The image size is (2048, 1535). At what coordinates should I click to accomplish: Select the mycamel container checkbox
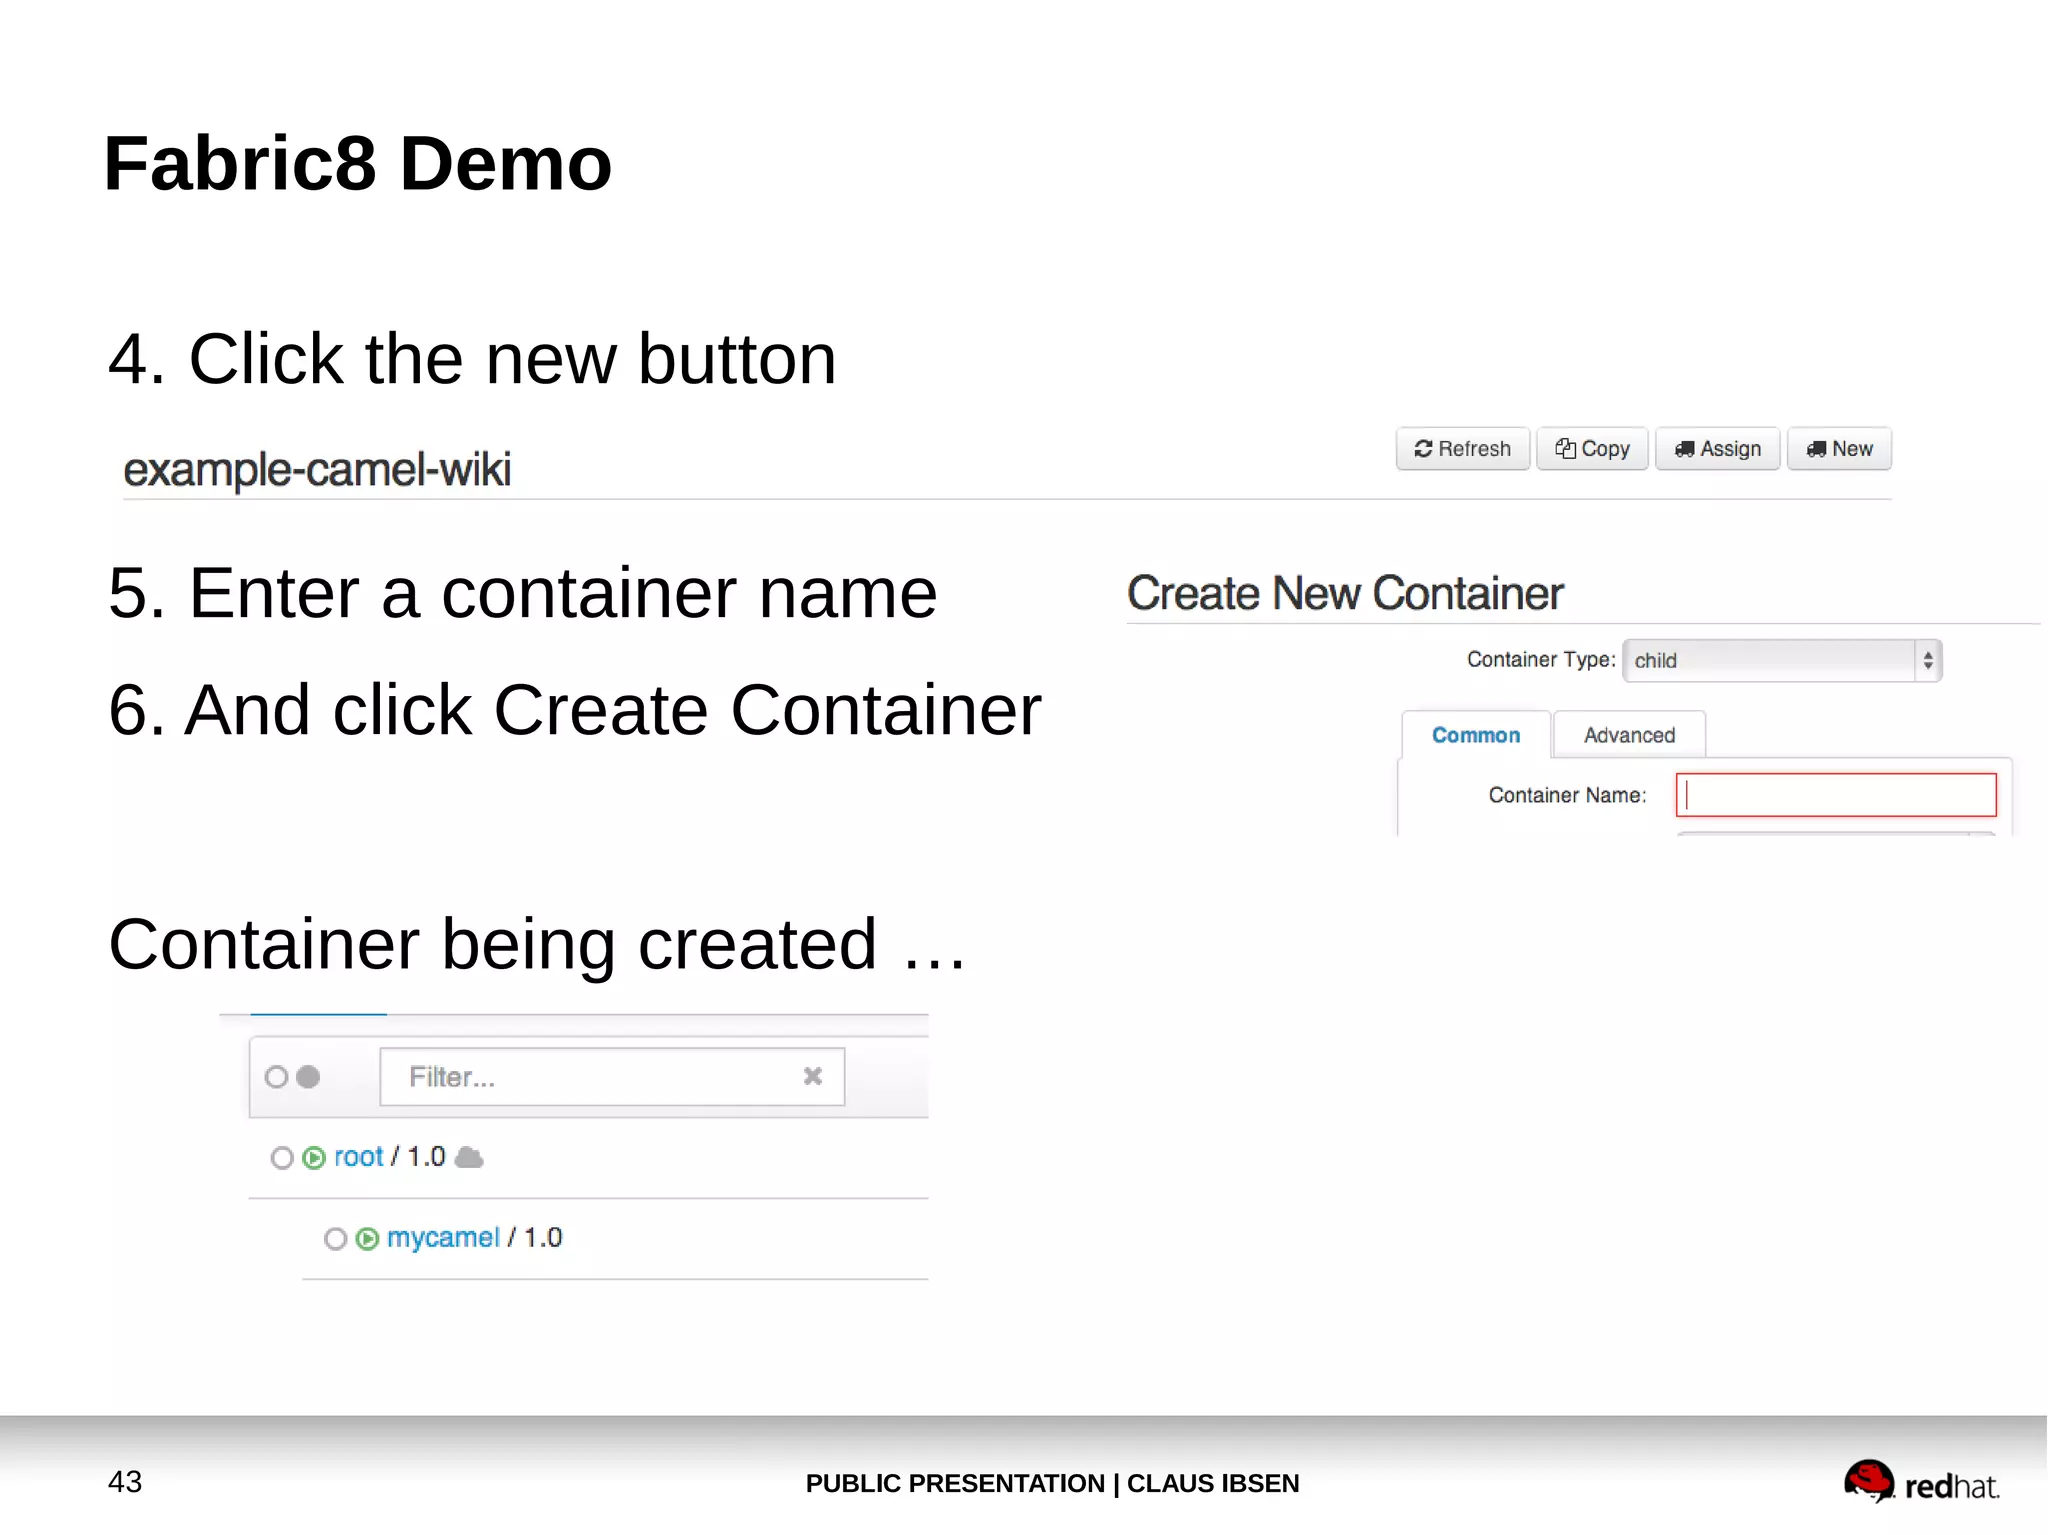click(x=335, y=1239)
